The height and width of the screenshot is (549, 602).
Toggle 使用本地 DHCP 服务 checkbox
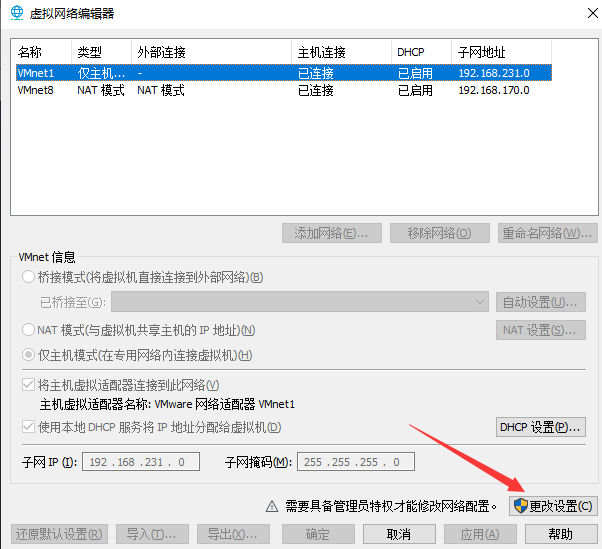28,427
